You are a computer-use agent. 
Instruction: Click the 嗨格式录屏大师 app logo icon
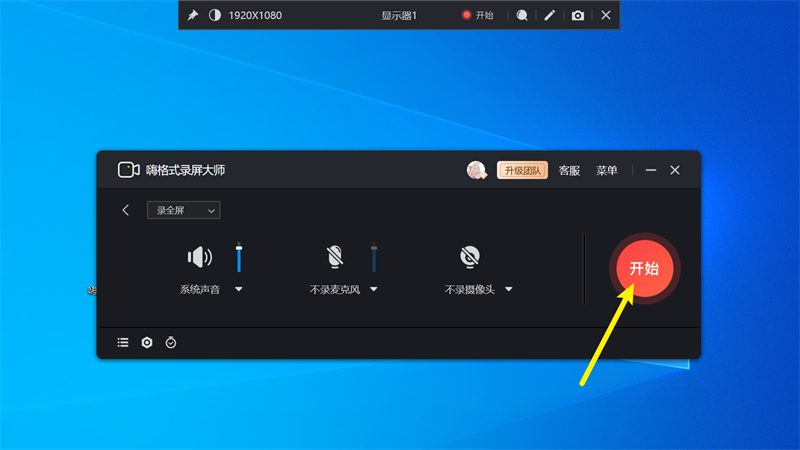coord(129,170)
